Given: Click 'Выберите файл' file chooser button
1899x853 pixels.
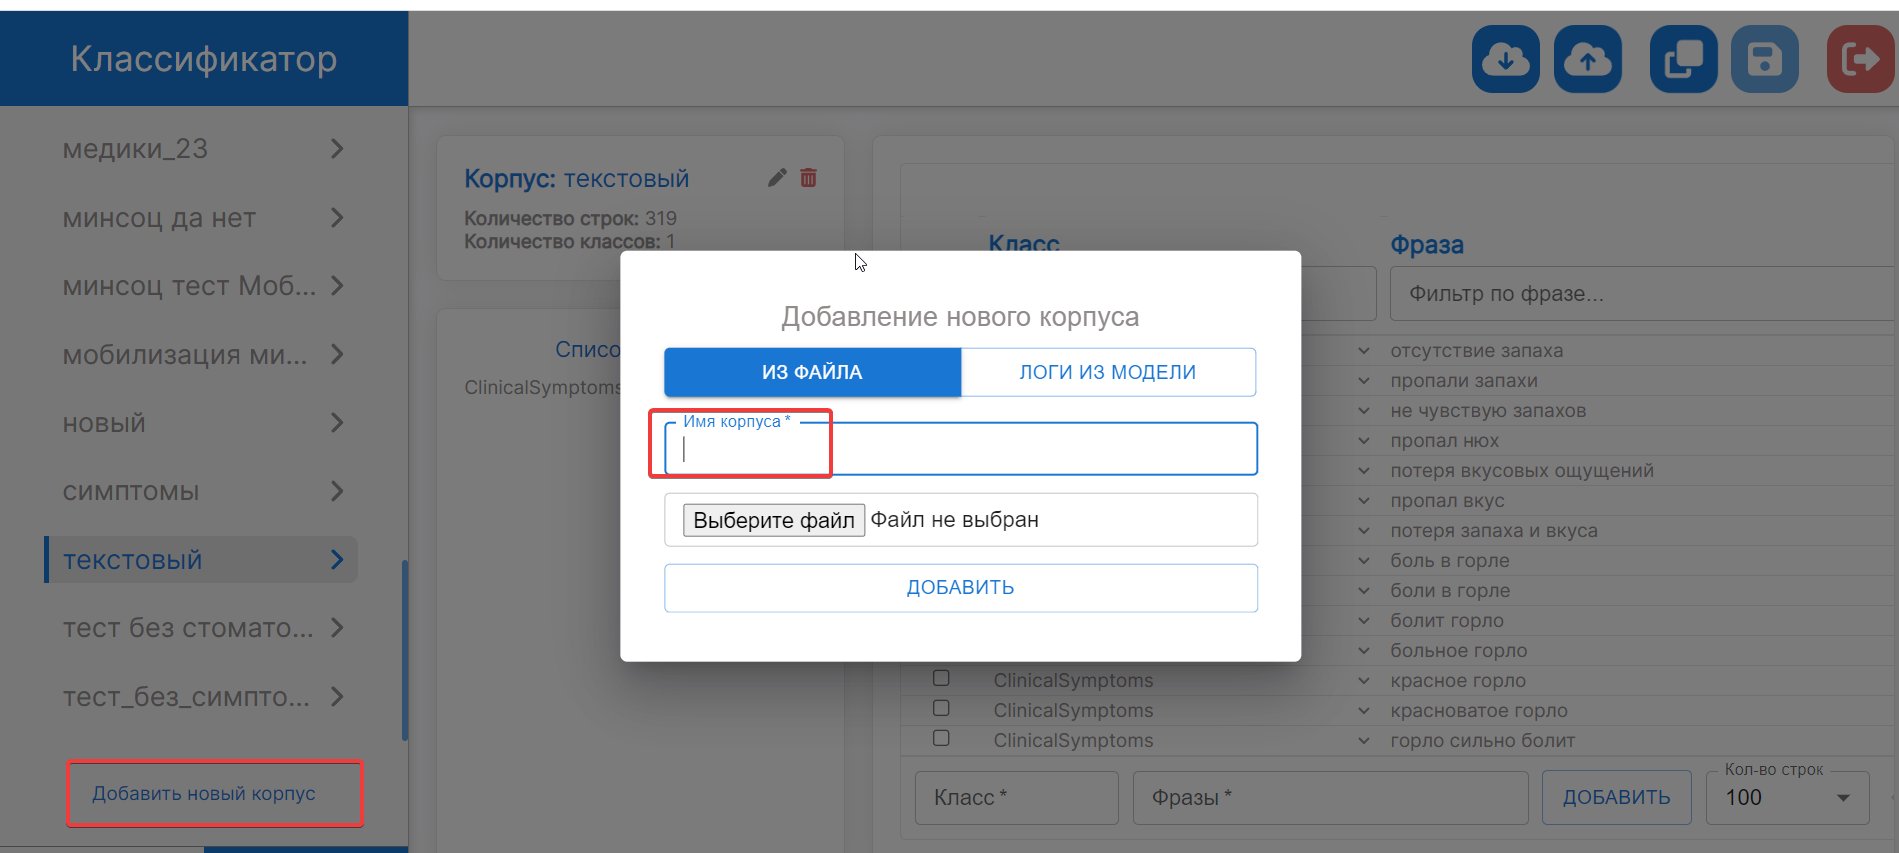Looking at the screenshot, I should click(x=774, y=520).
